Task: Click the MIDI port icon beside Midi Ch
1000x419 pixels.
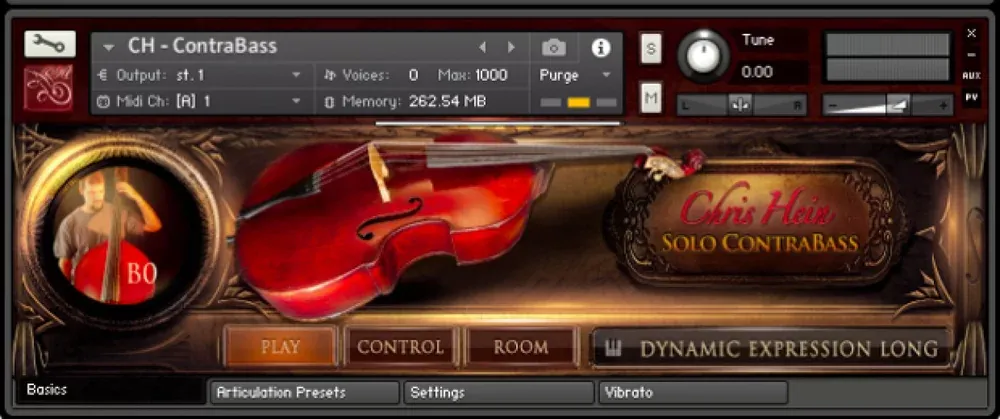Action: (x=103, y=101)
